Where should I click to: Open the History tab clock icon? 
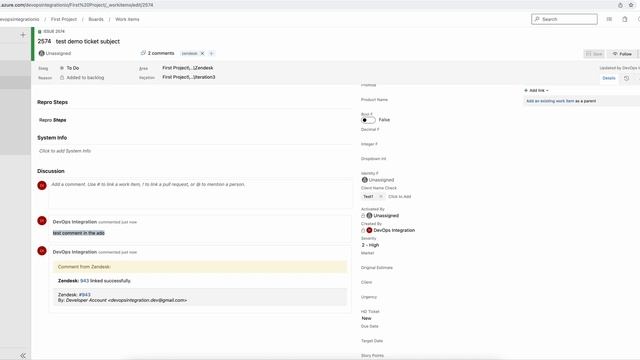pos(627,78)
